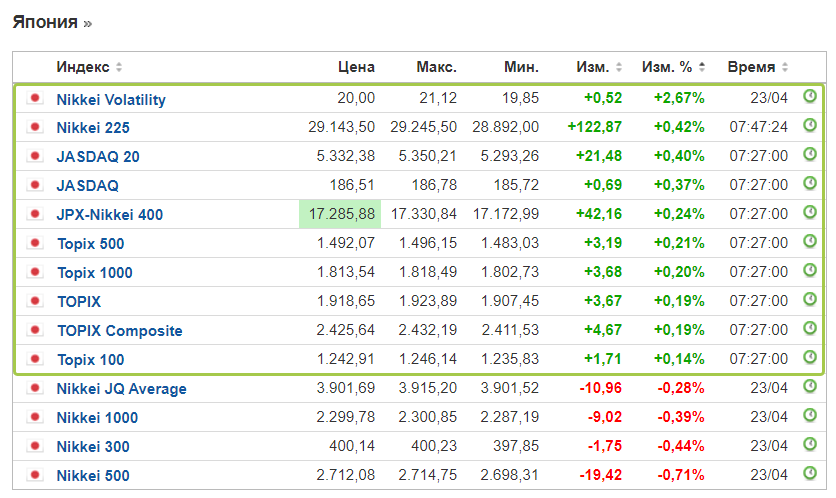Click Japan flag icon beside Nikkei 300
Viewport: 836px width, 498px height.
pos(35,445)
